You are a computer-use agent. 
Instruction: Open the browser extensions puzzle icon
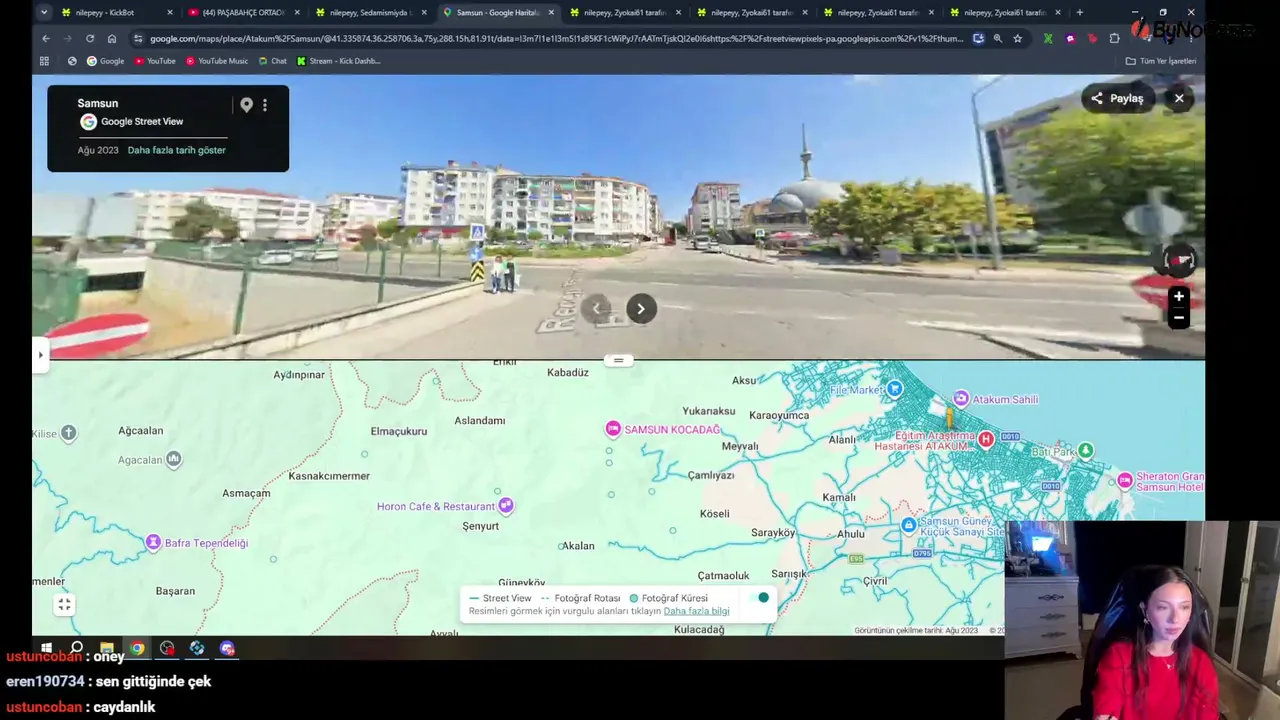1114,39
